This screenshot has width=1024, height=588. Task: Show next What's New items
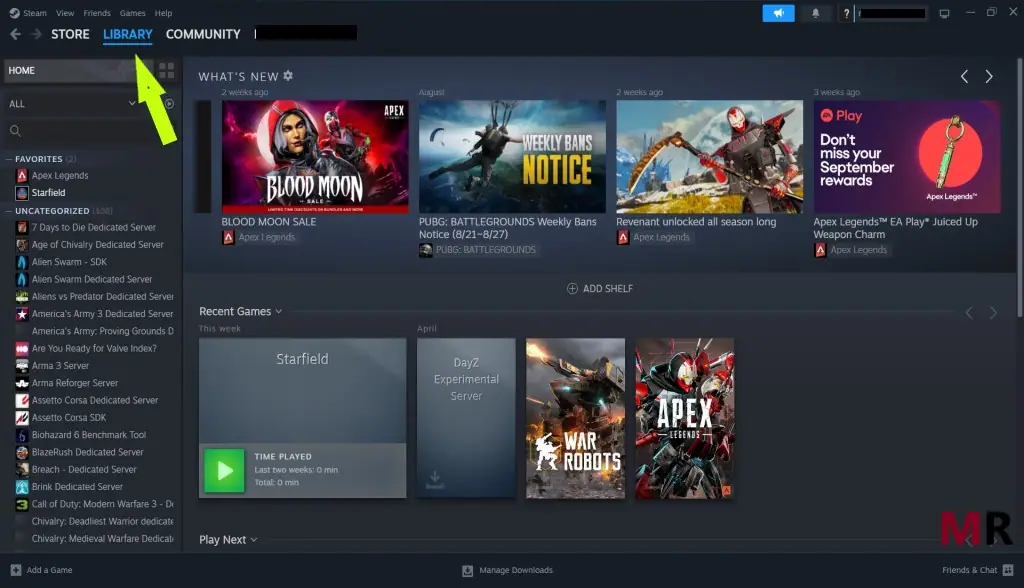(989, 76)
